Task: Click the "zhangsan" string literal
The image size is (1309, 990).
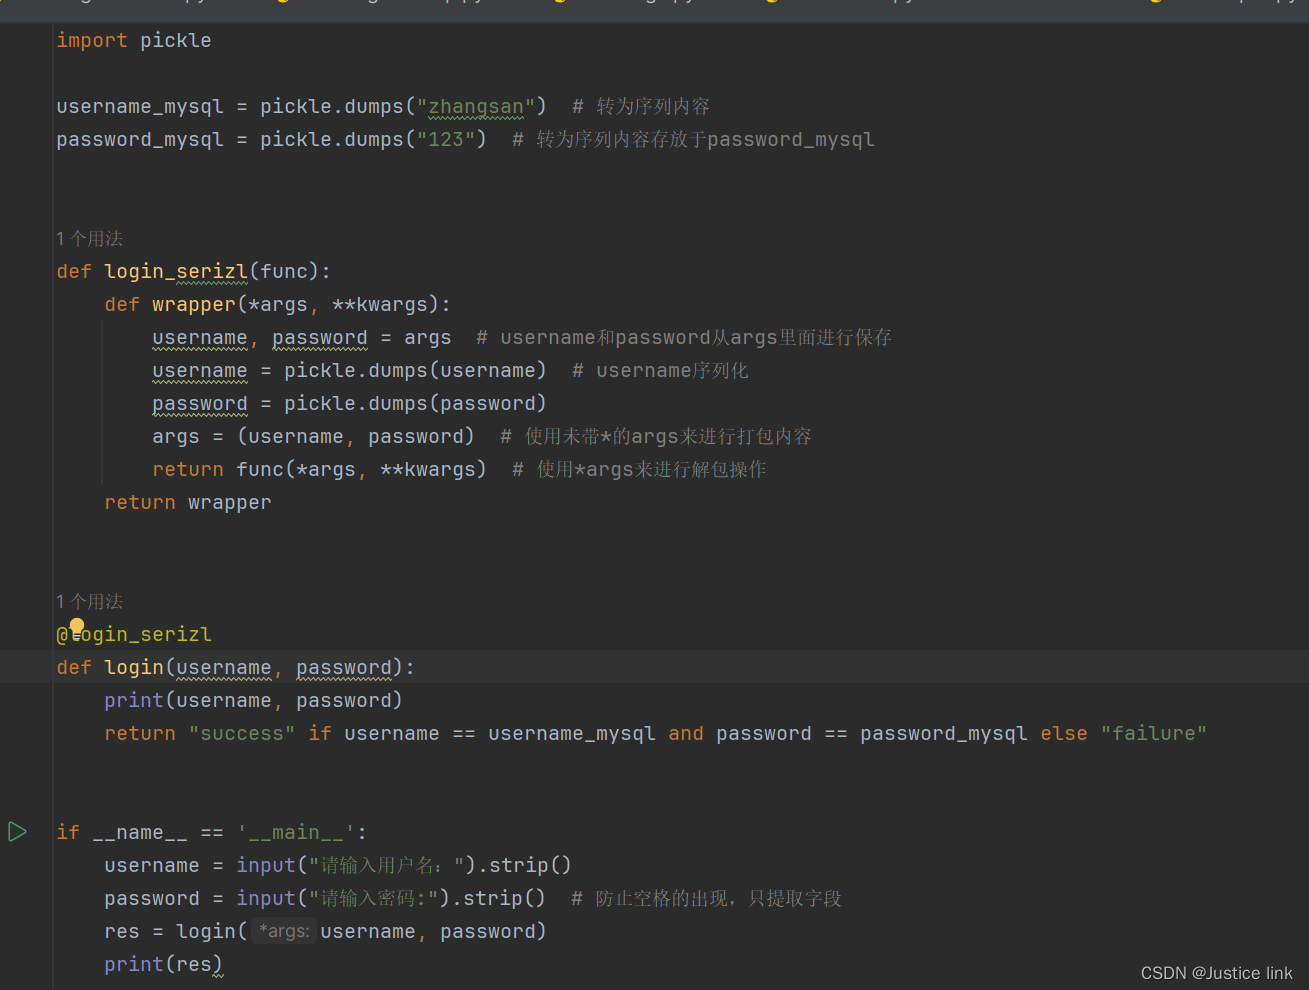Action: [476, 106]
